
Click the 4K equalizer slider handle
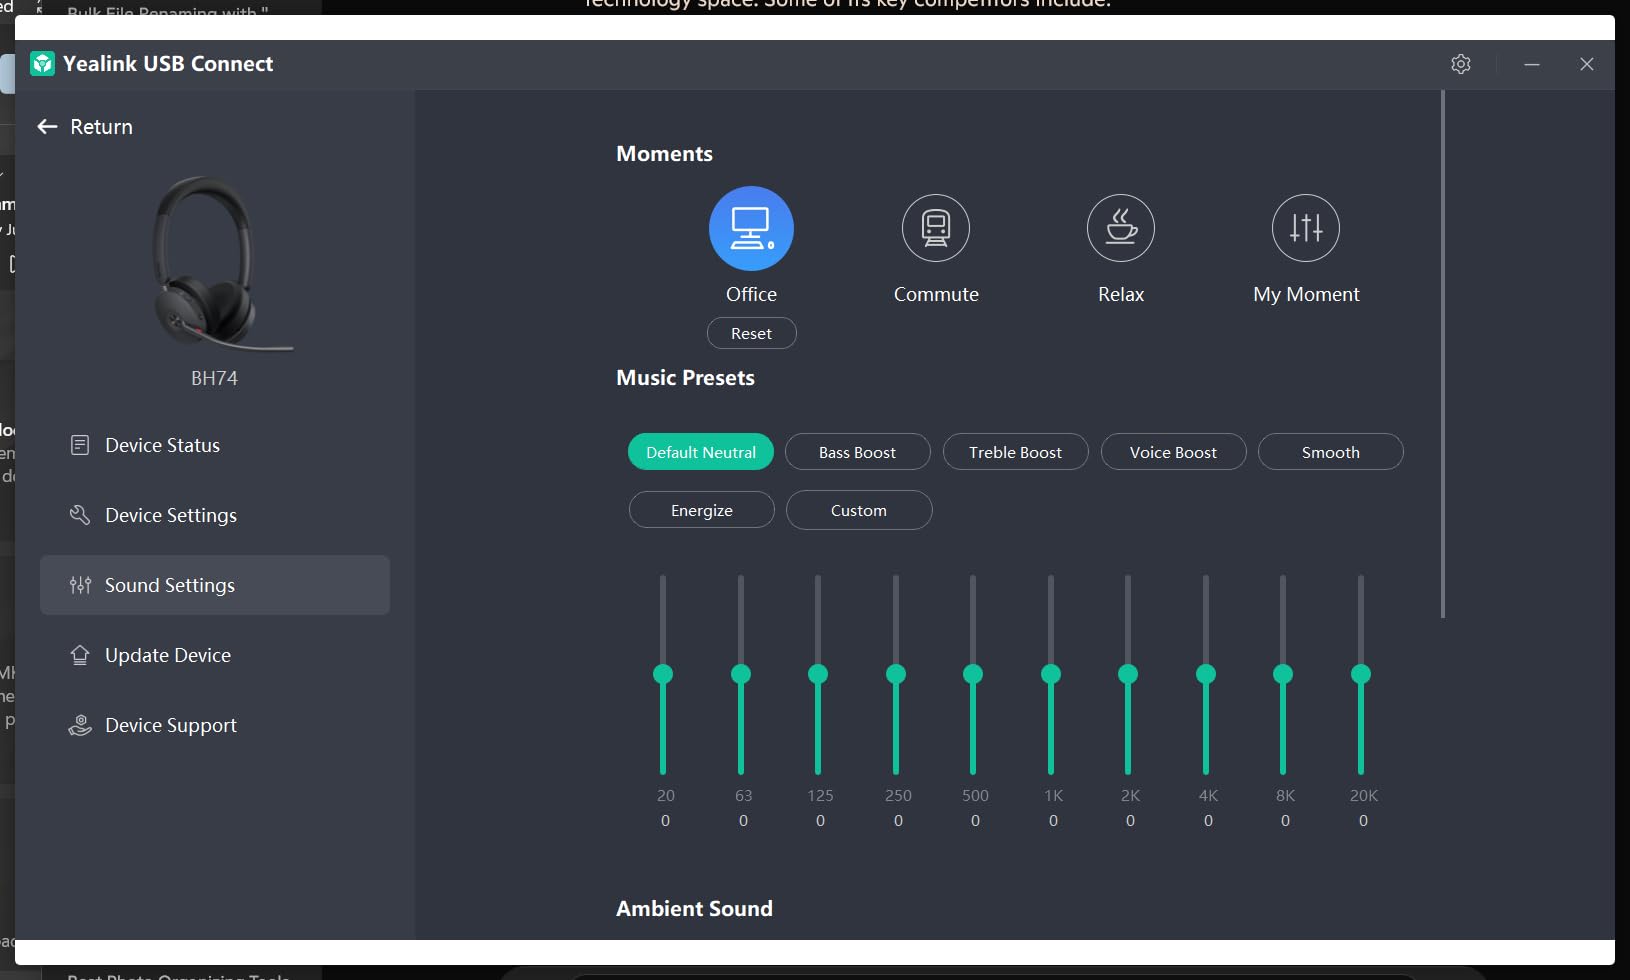coord(1206,674)
